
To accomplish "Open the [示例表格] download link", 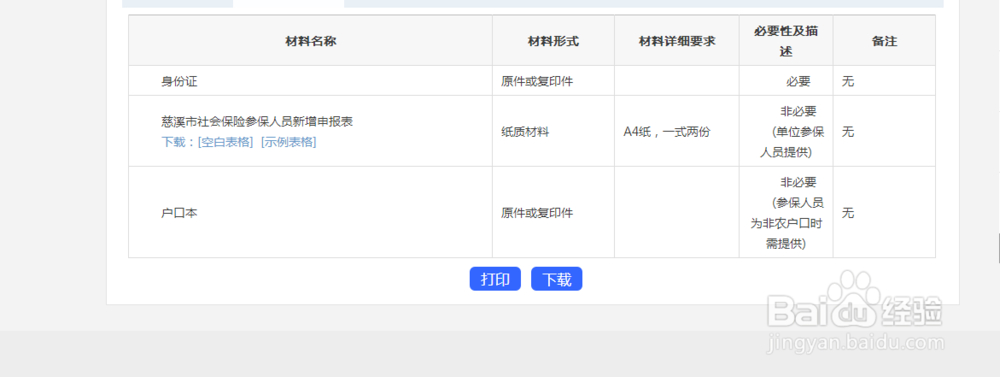I will [x=288, y=142].
